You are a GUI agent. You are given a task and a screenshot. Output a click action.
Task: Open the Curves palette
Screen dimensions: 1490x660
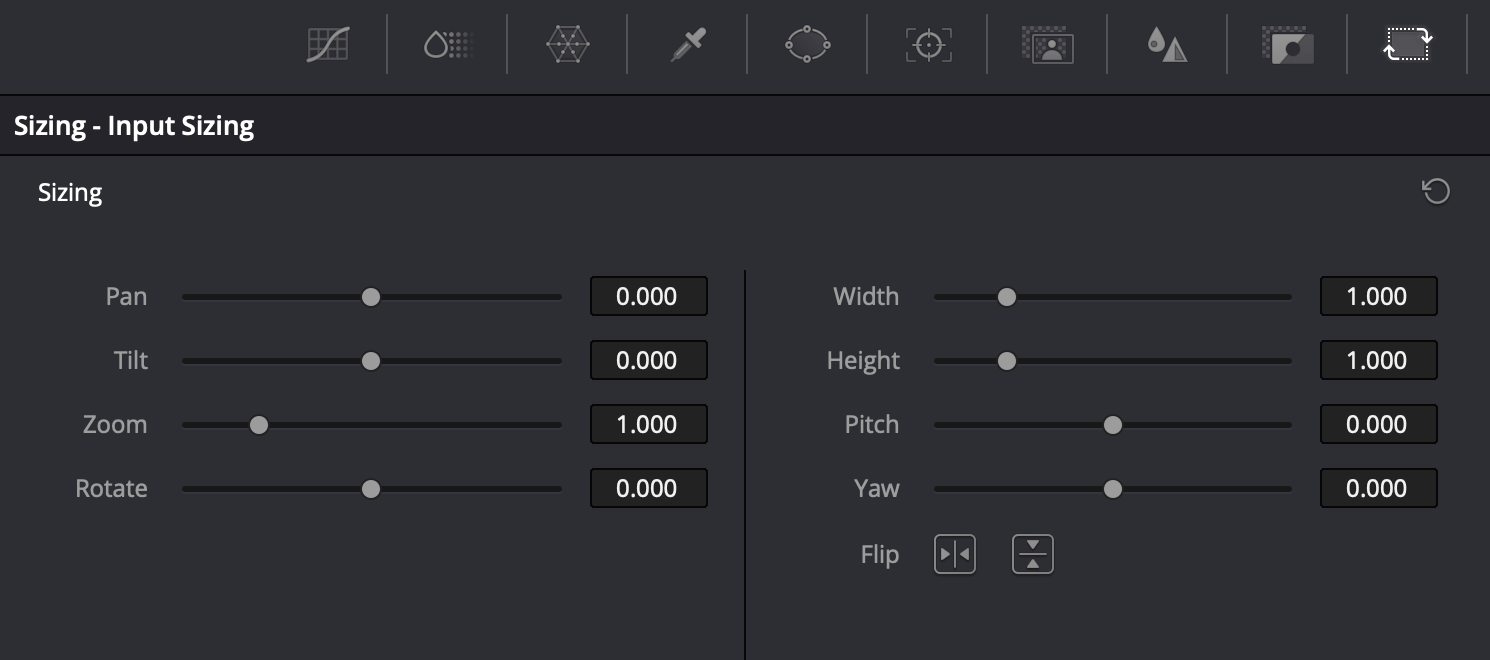(328, 44)
